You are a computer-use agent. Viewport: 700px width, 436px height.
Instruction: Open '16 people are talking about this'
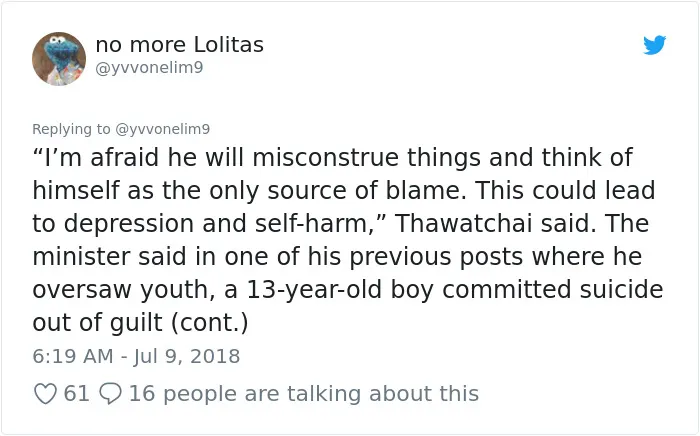[304, 394]
